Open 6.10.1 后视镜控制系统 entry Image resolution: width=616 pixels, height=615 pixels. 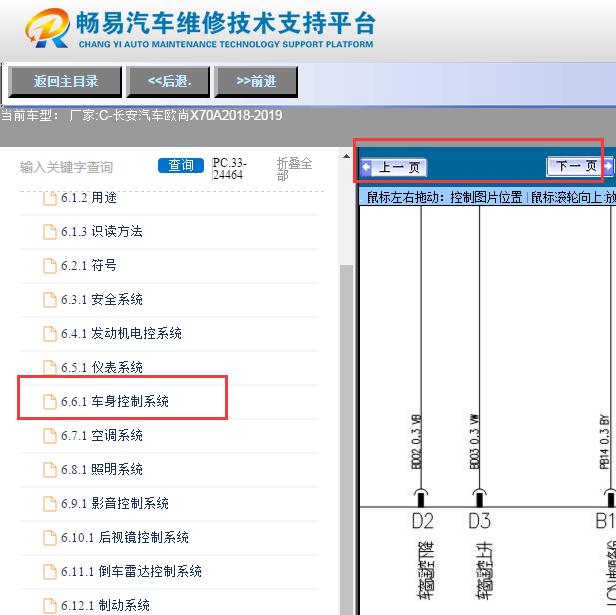coord(125,537)
